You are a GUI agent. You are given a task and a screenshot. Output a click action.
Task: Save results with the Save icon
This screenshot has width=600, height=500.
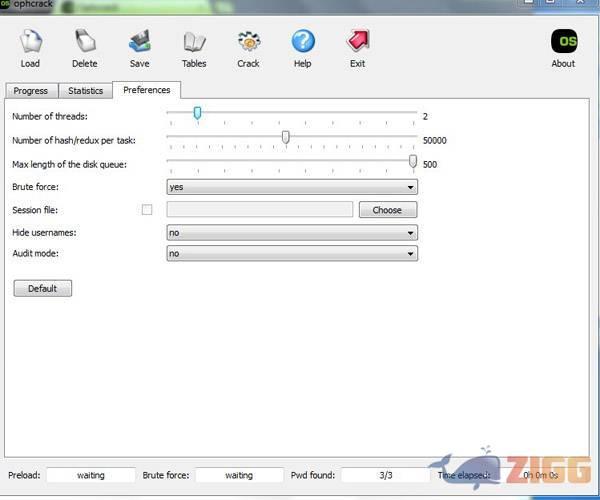point(139,47)
